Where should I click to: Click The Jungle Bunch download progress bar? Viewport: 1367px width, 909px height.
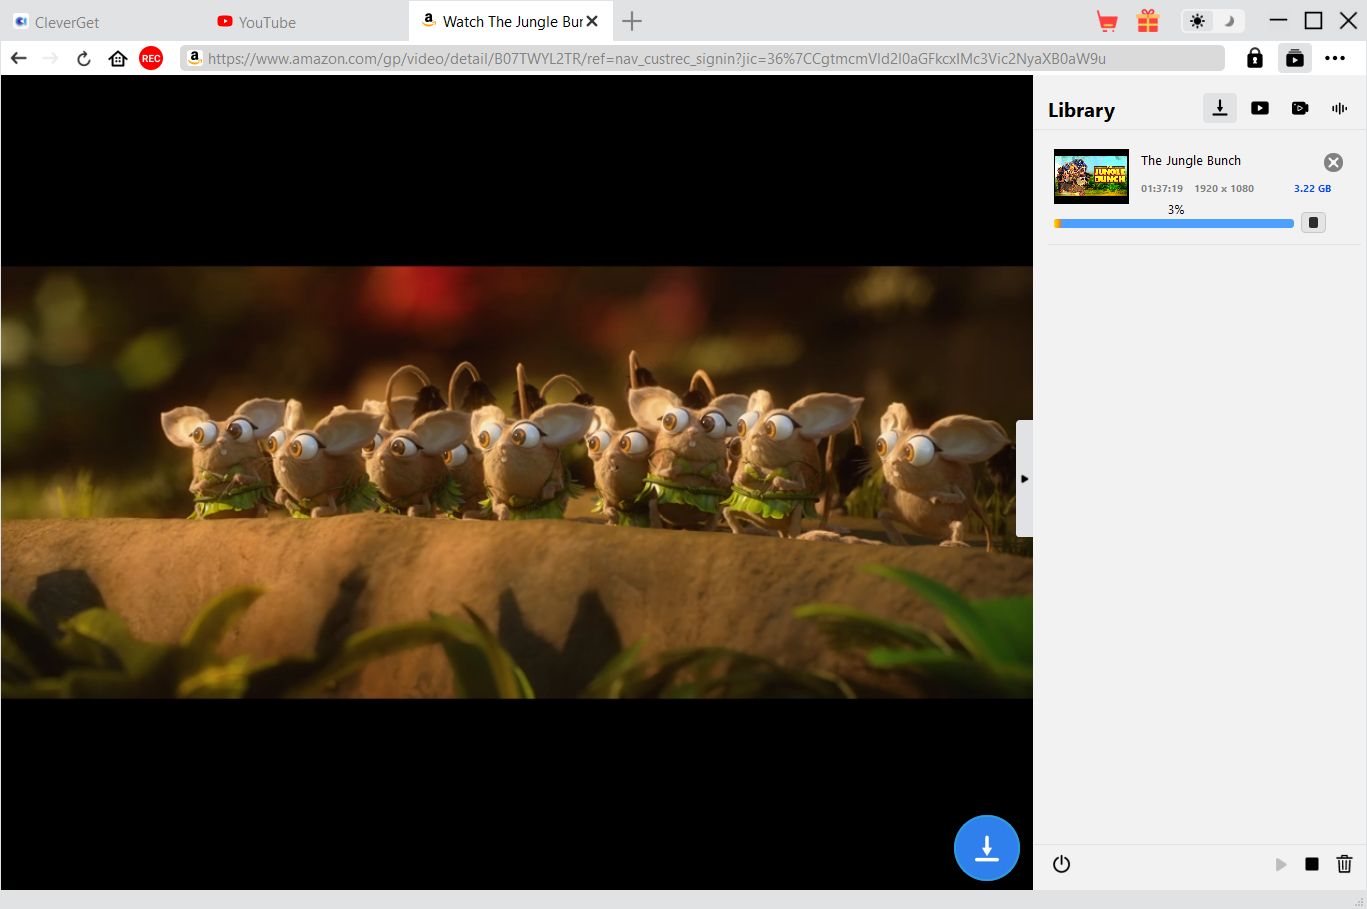(x=1174, y=224)
